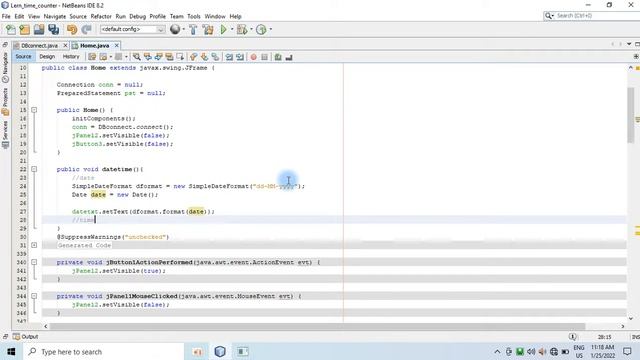Switch editor to Source view
This screenshot has height=360, width=640.
tap(23, 57)
